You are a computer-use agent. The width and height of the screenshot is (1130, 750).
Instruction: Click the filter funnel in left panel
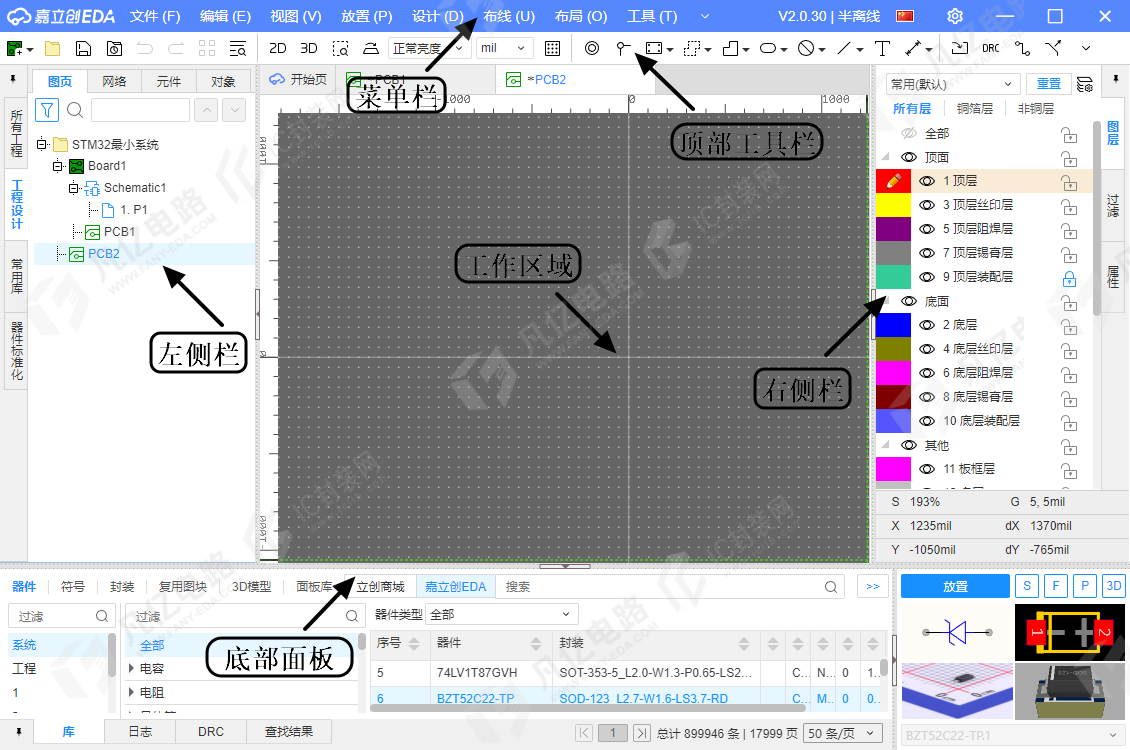tap(47, 110)
